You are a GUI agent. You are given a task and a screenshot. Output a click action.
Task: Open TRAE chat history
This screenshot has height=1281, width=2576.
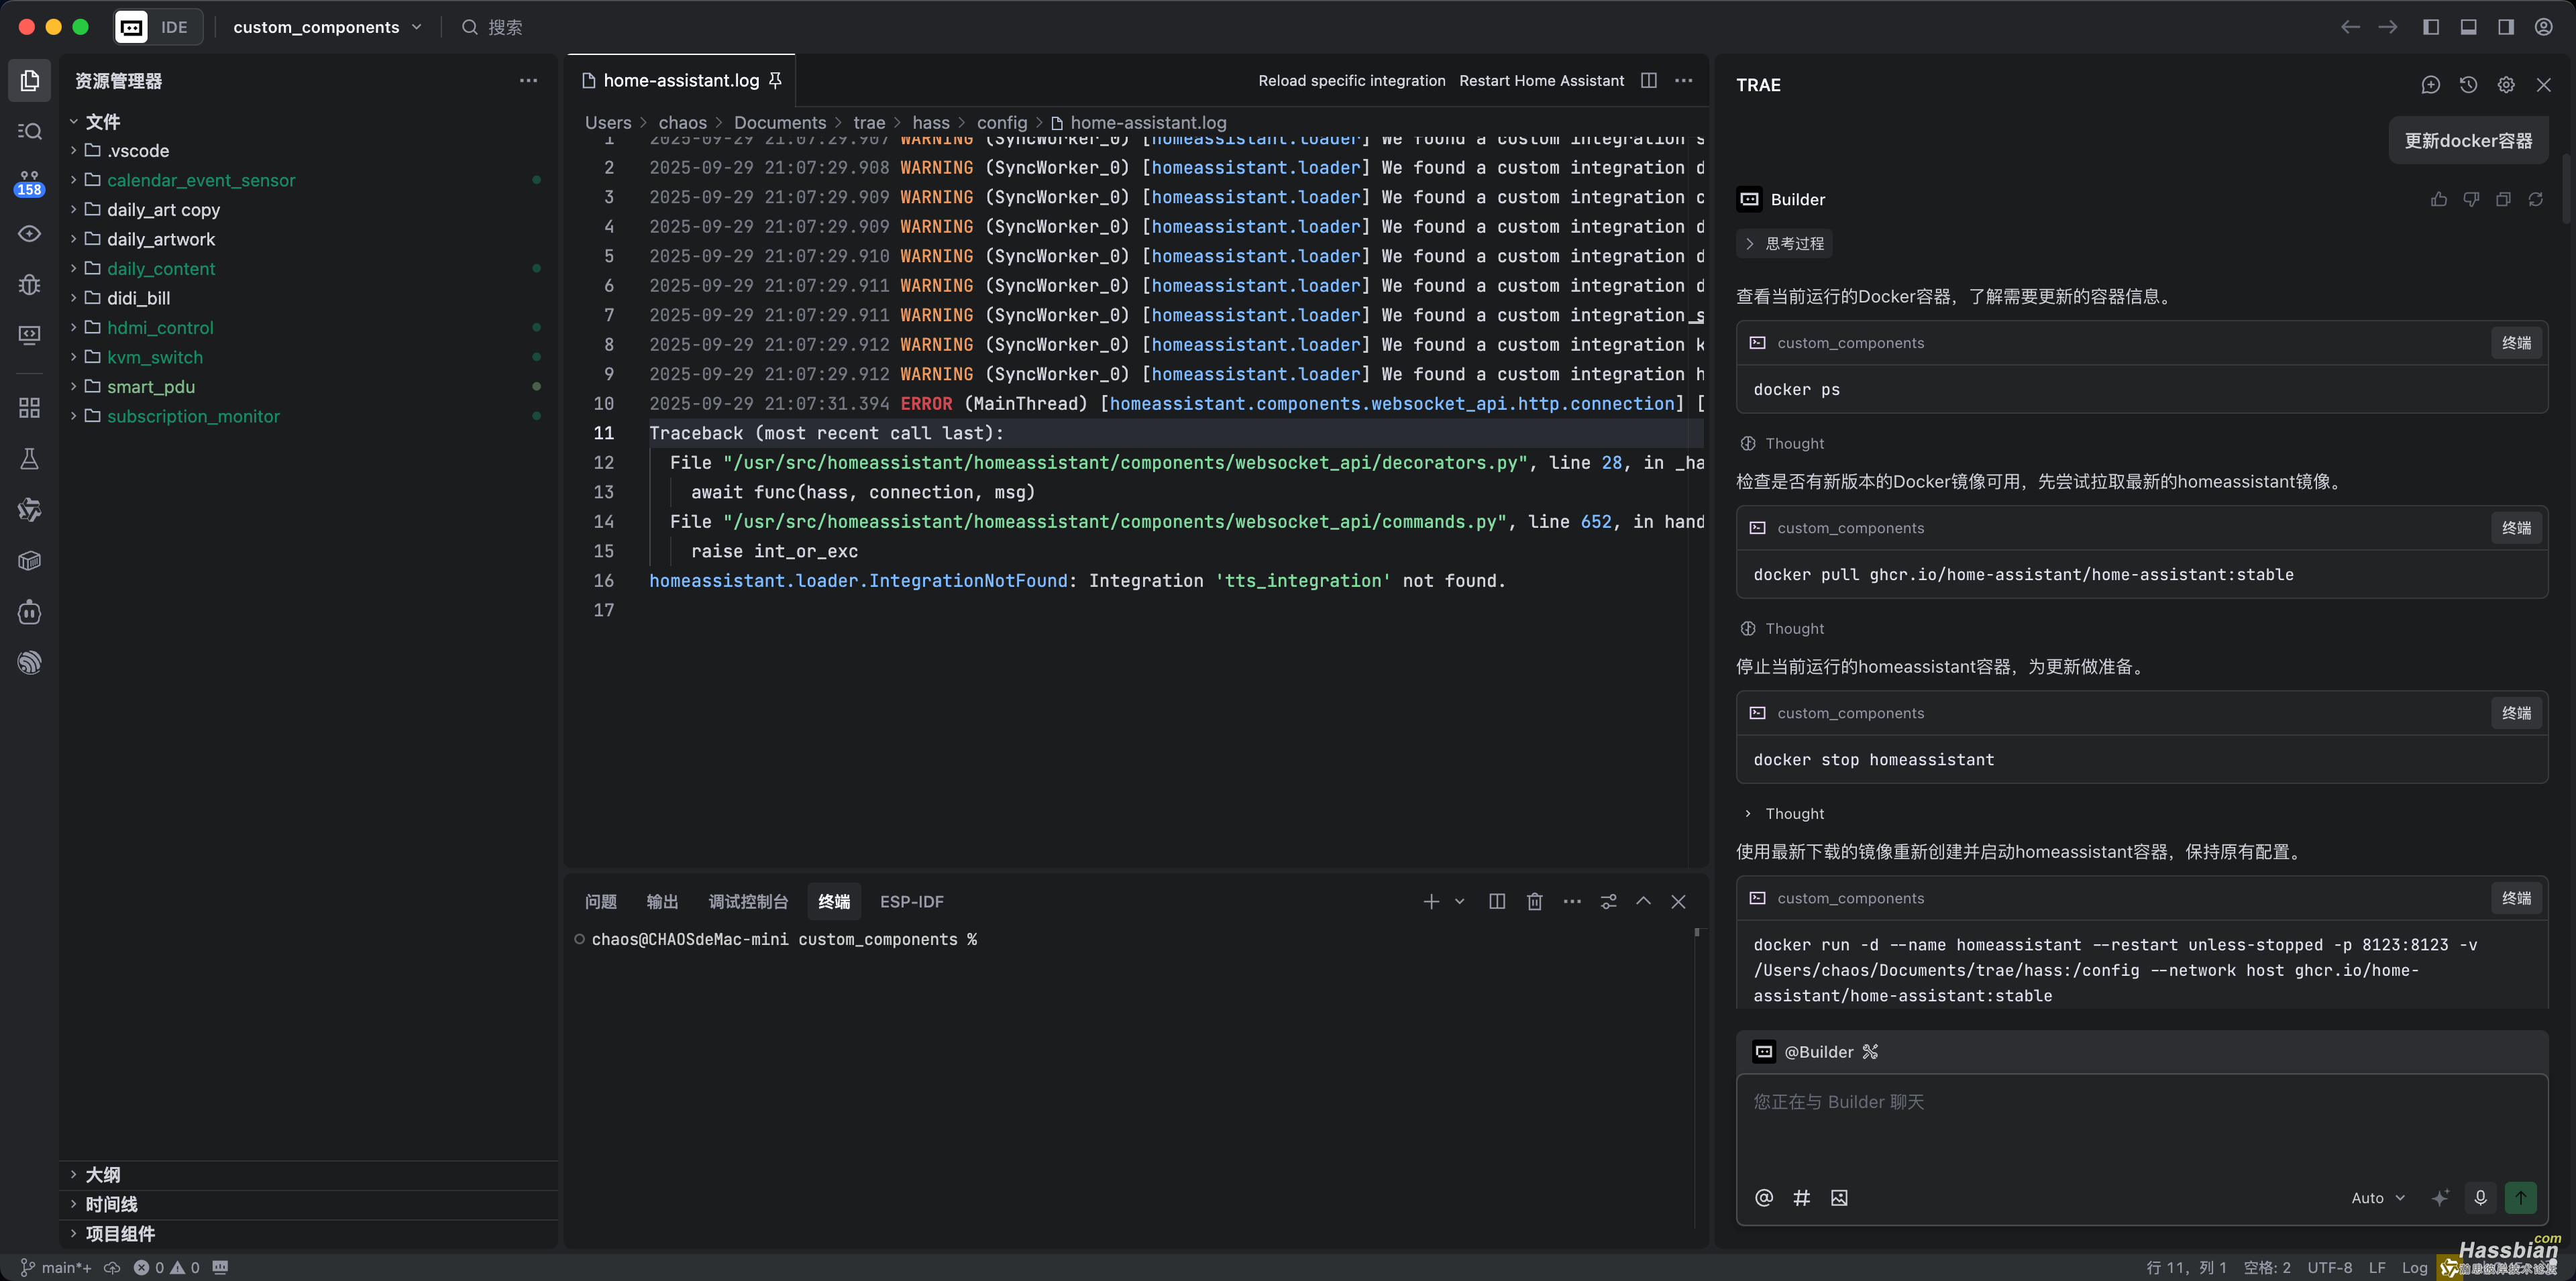[2468, 85]
